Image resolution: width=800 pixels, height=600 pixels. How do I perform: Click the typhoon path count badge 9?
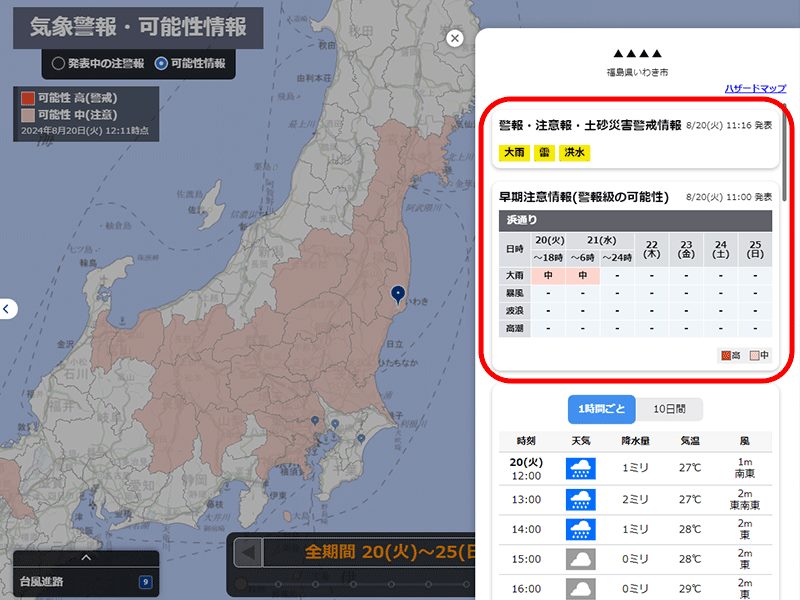(x=145, y=581)
